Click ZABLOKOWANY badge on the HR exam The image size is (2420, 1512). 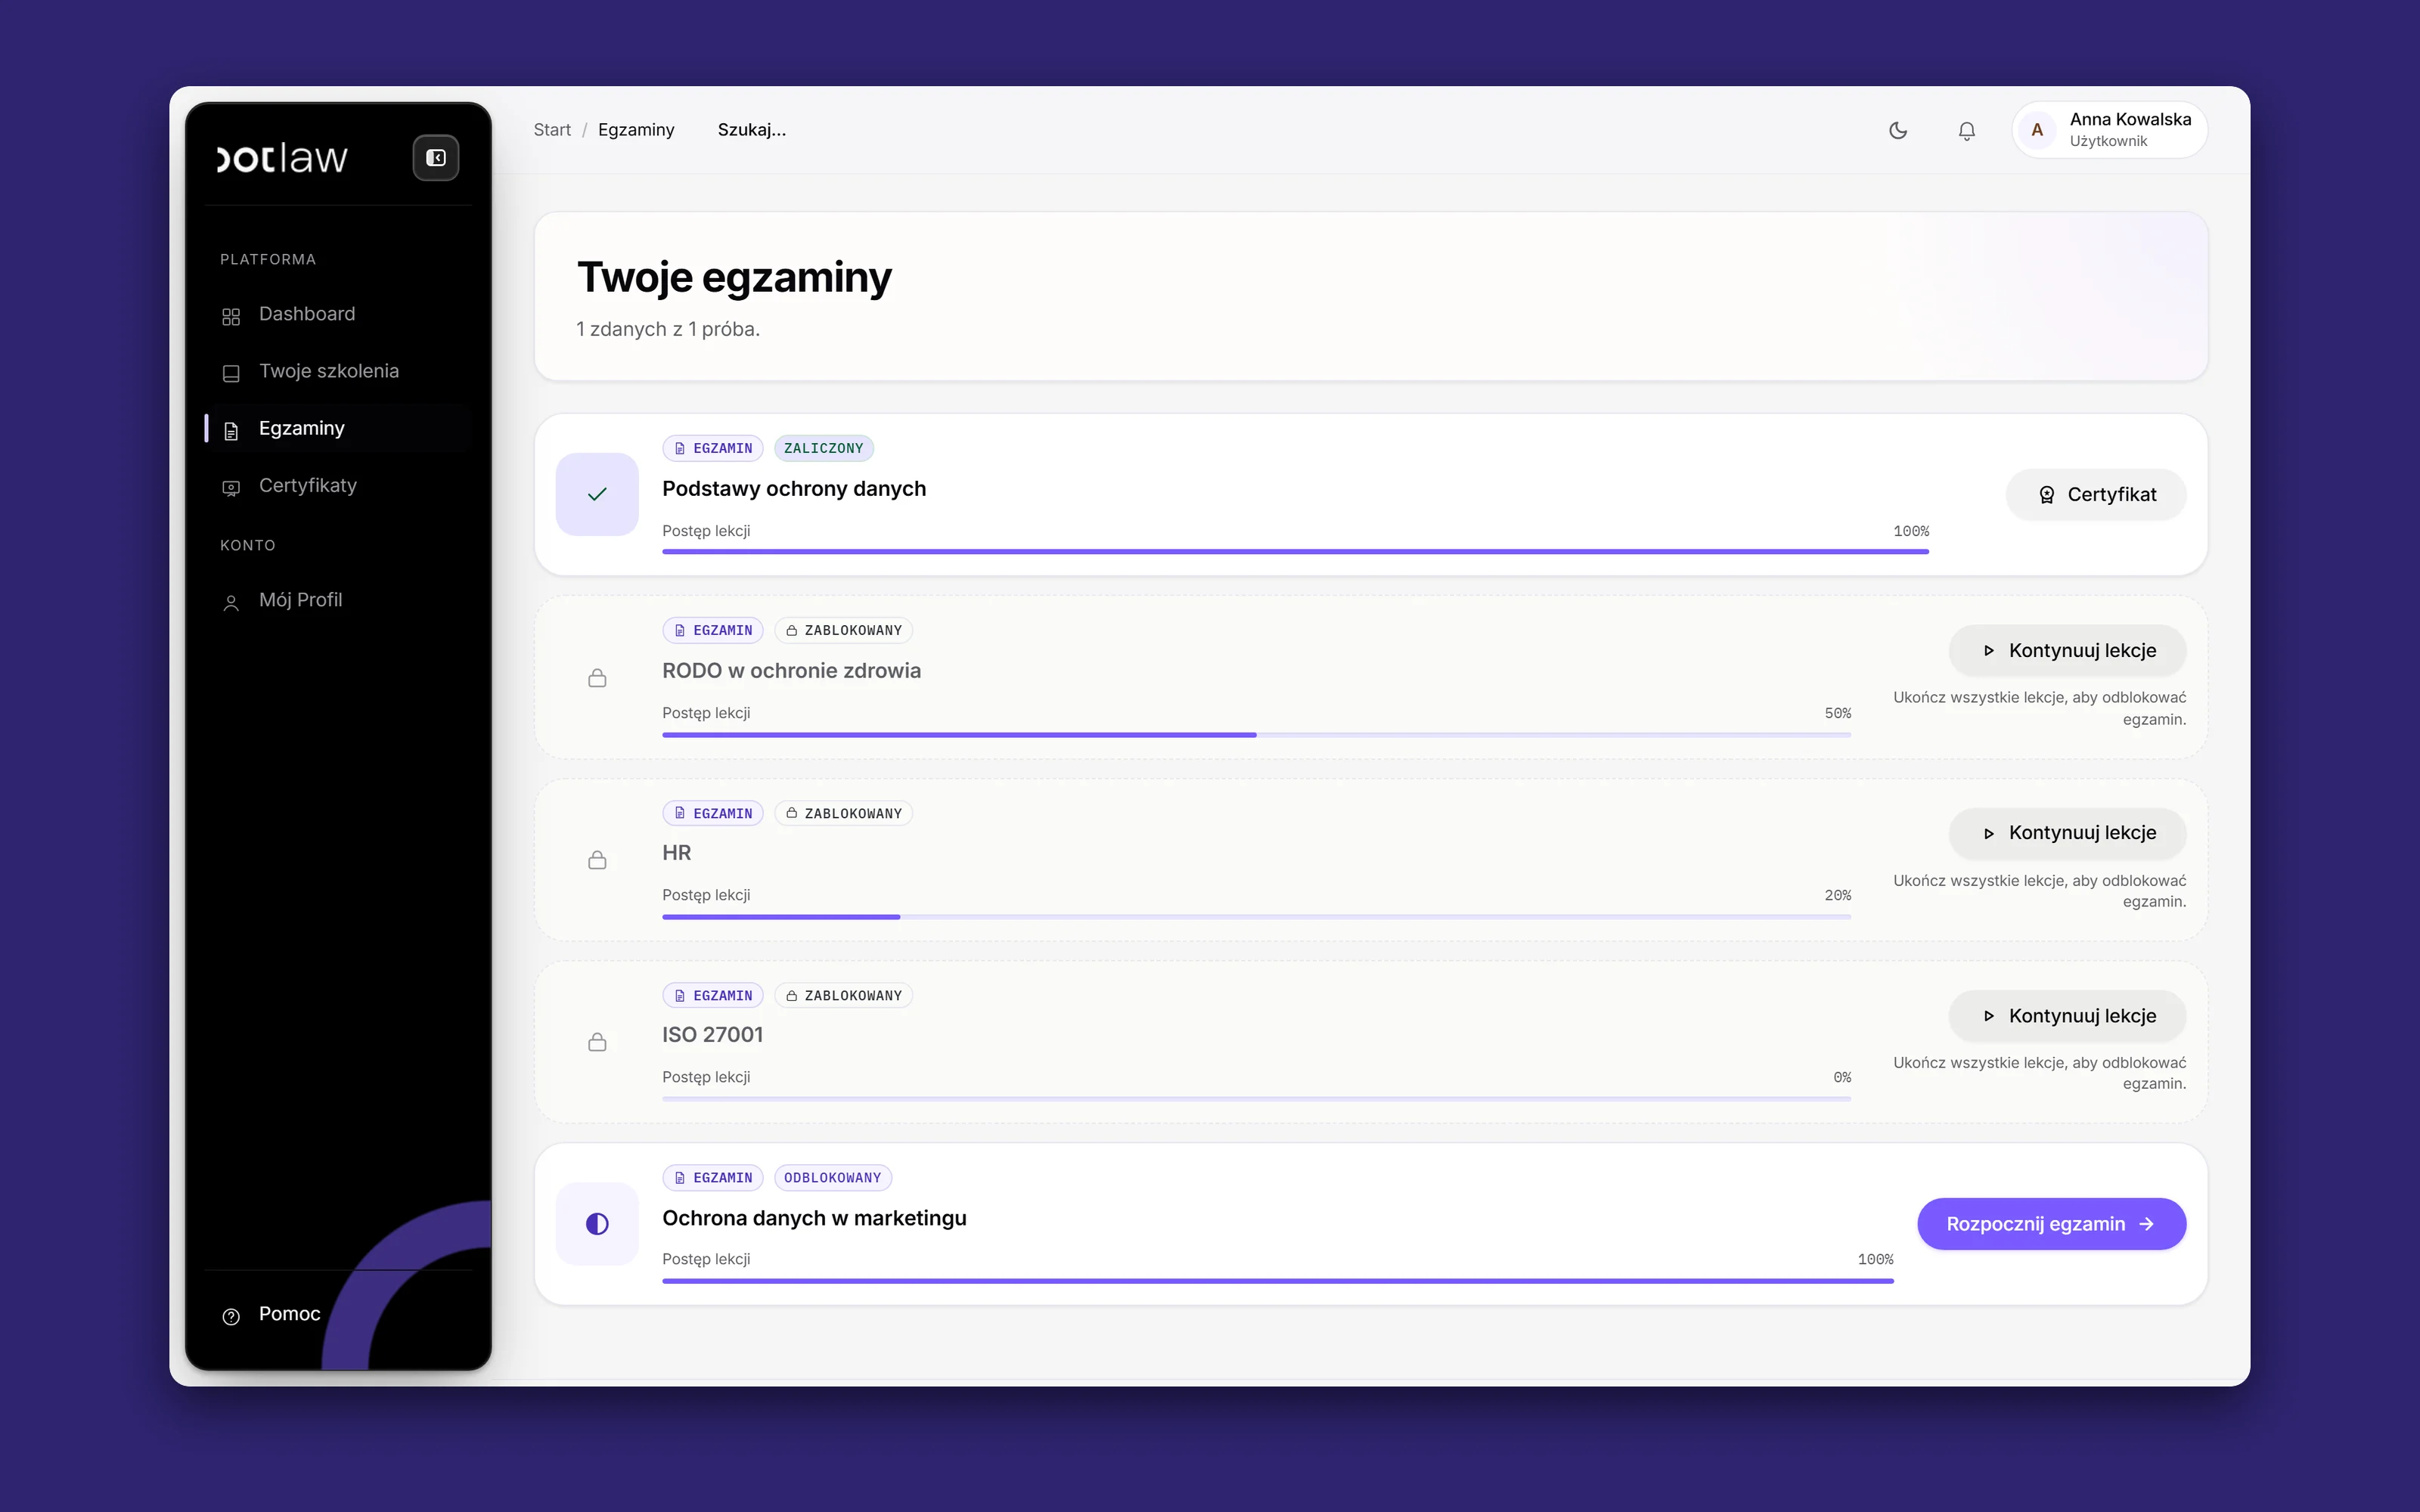[843, 813]
